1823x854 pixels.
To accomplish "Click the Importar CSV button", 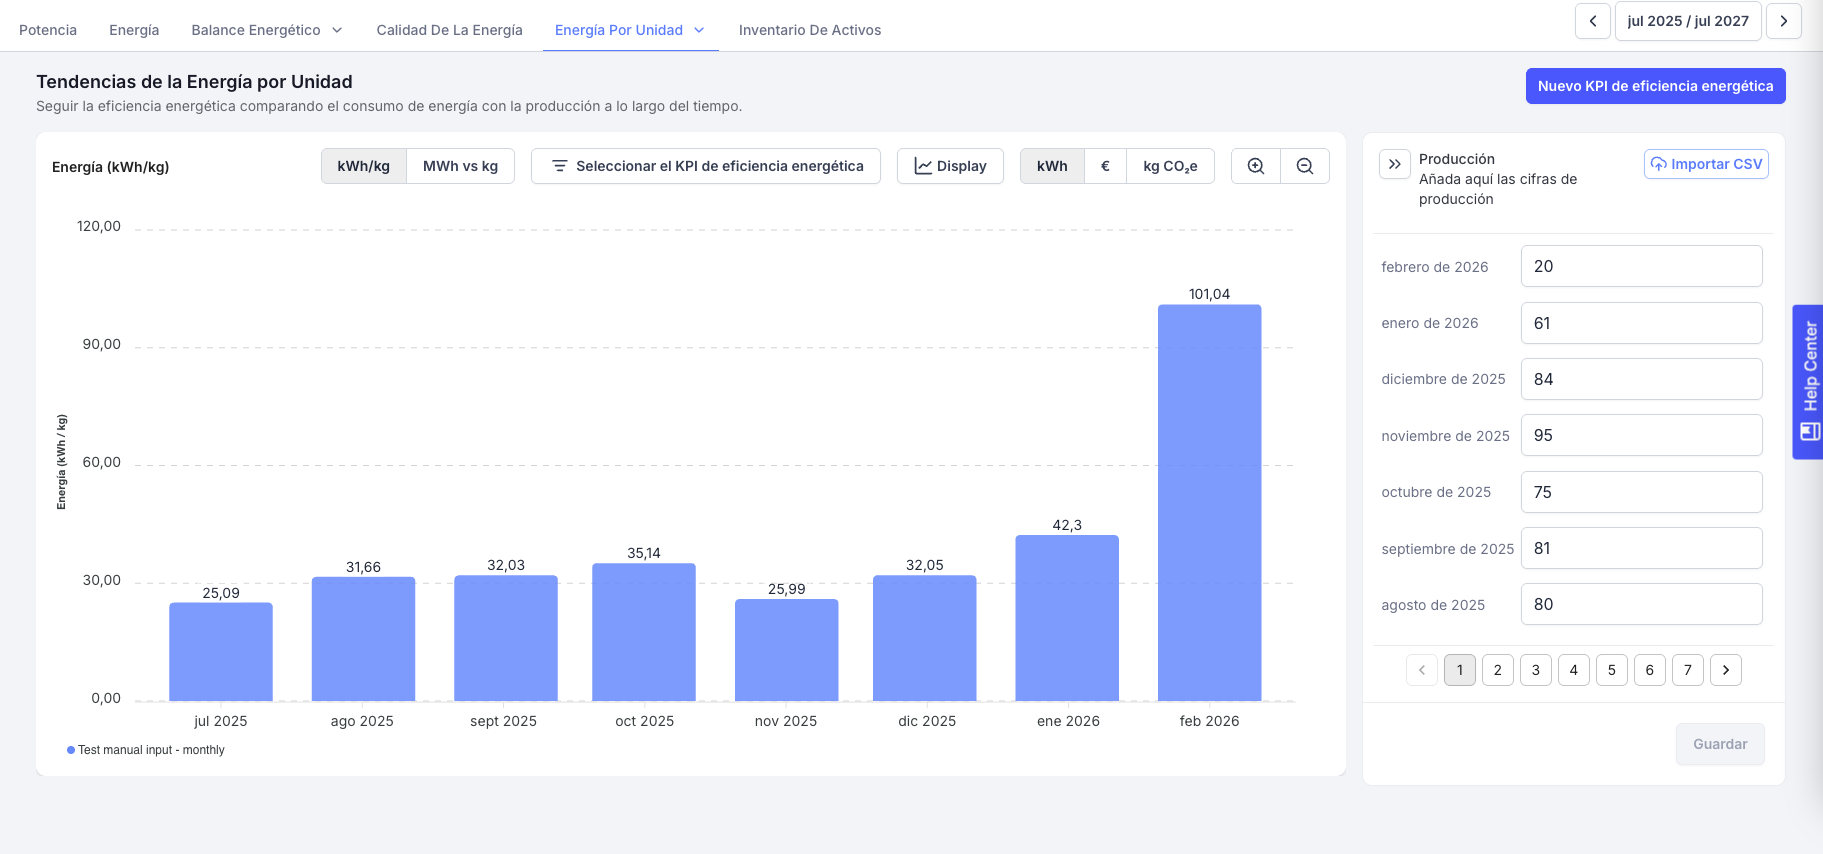I will [1706, 164].
